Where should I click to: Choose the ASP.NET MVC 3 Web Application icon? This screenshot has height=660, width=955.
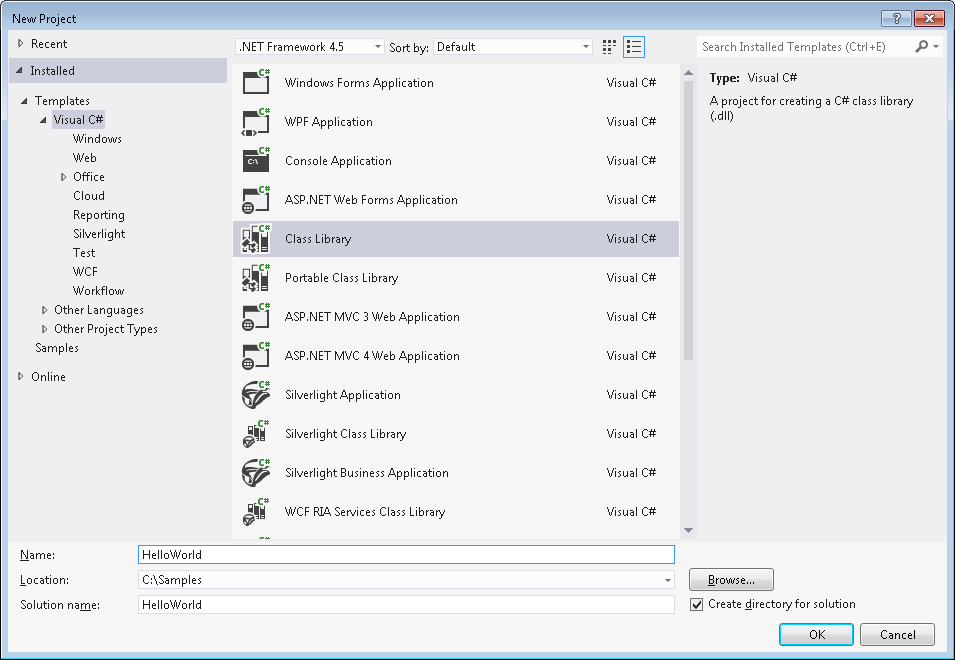256,317
